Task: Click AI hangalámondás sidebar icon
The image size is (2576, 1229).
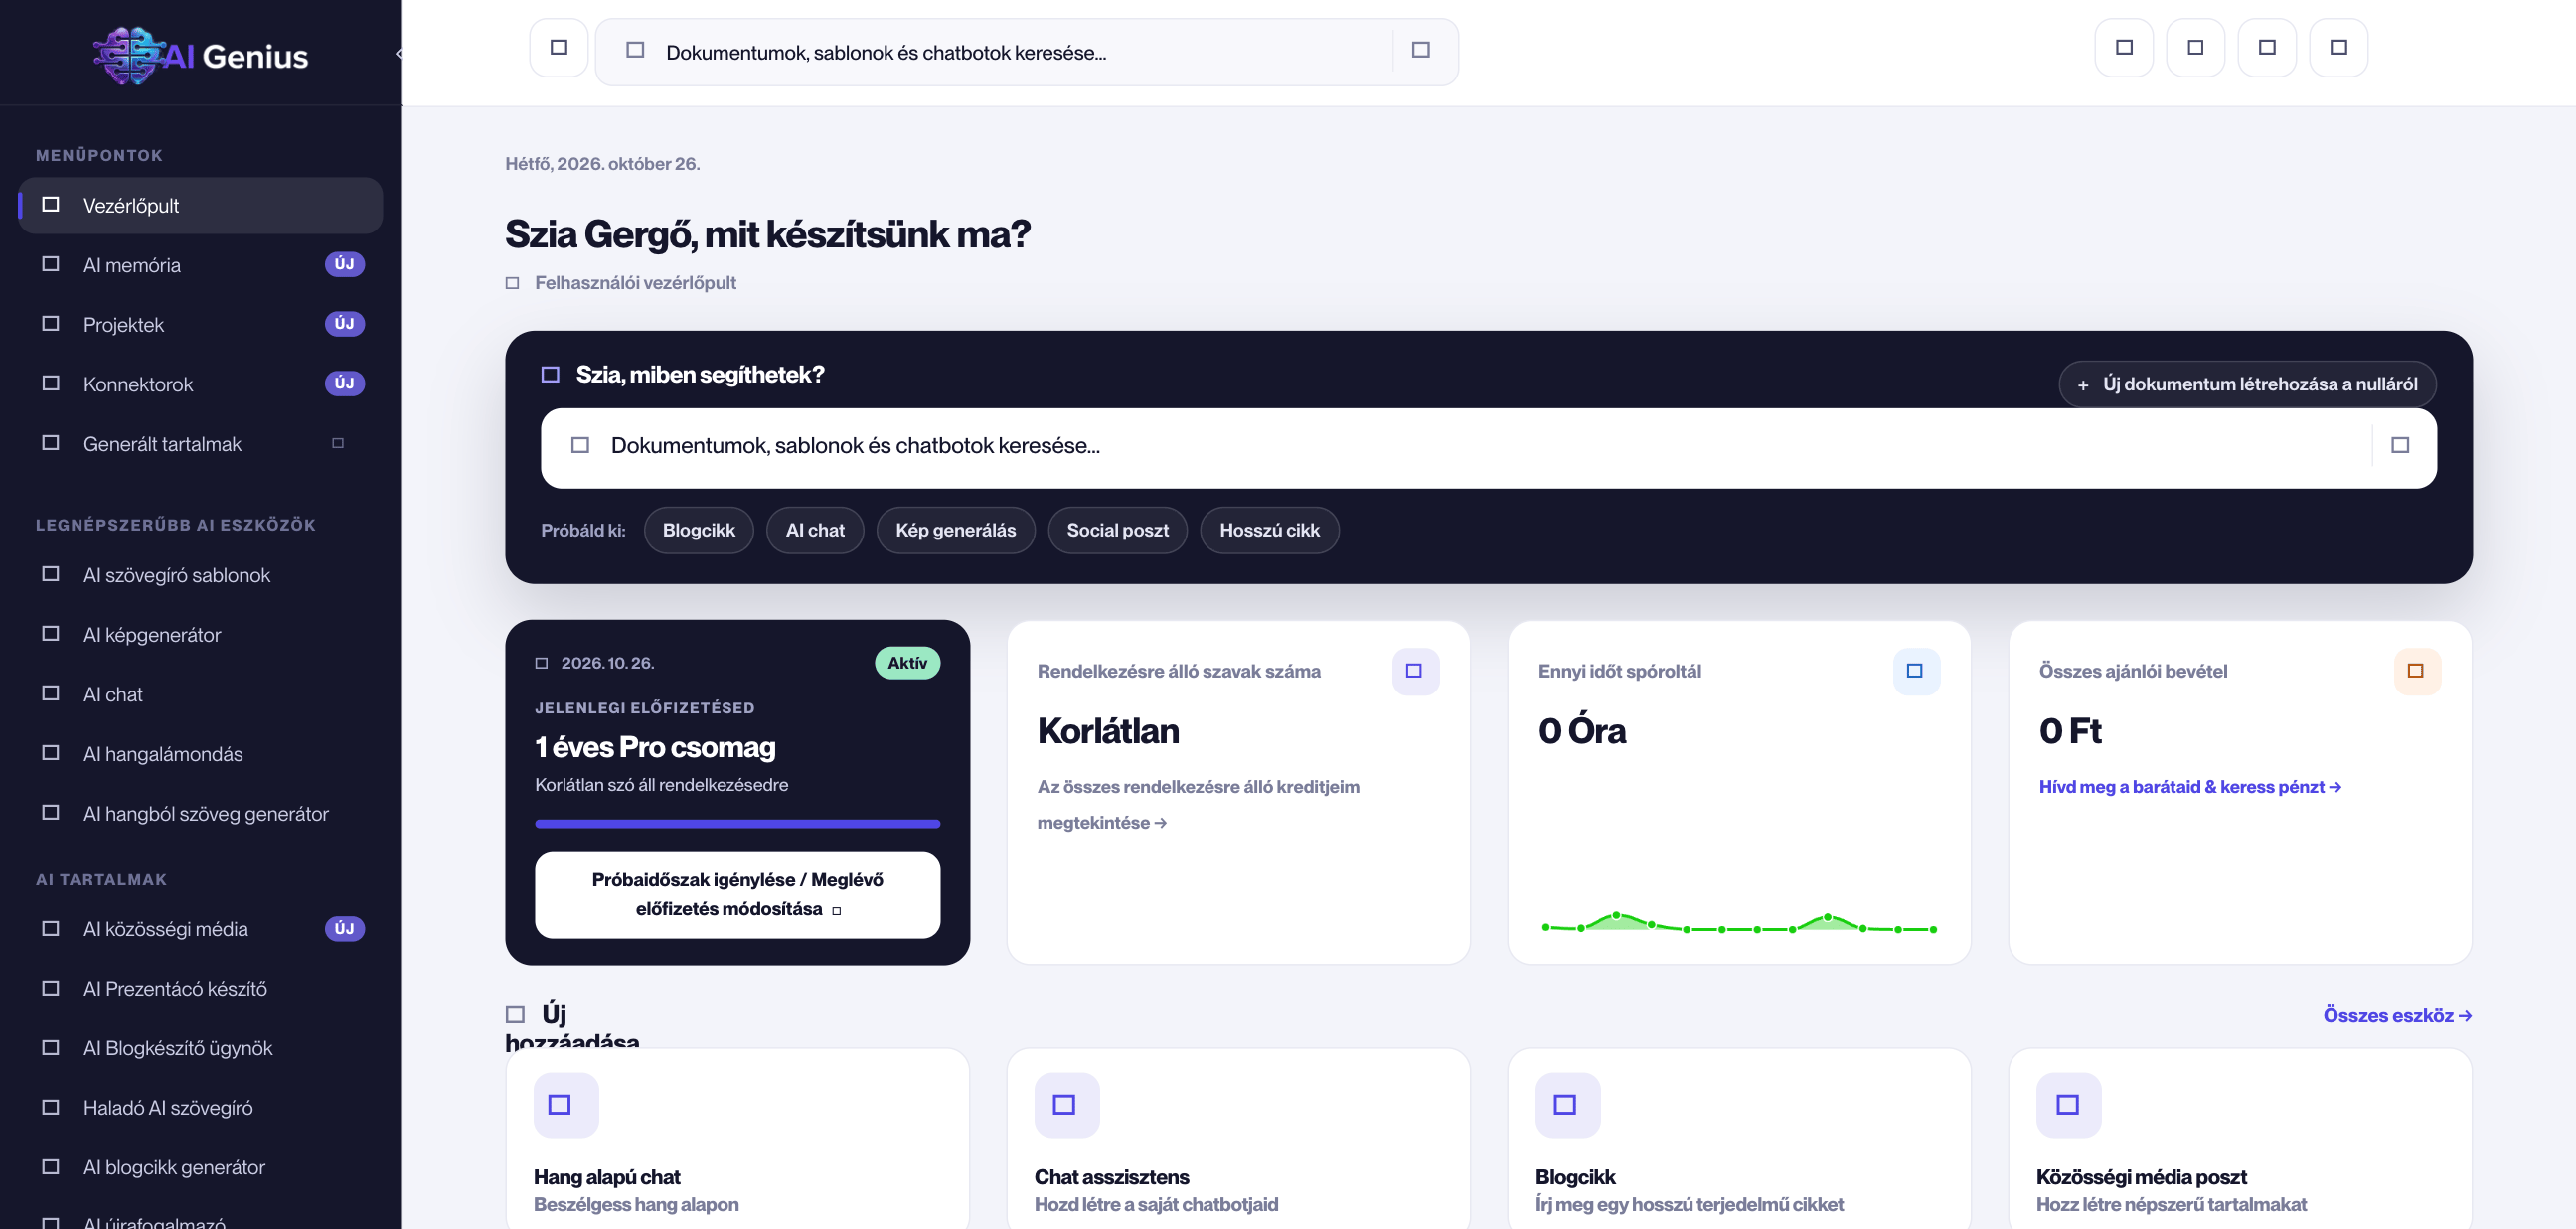Action: [x=50, y=753]
